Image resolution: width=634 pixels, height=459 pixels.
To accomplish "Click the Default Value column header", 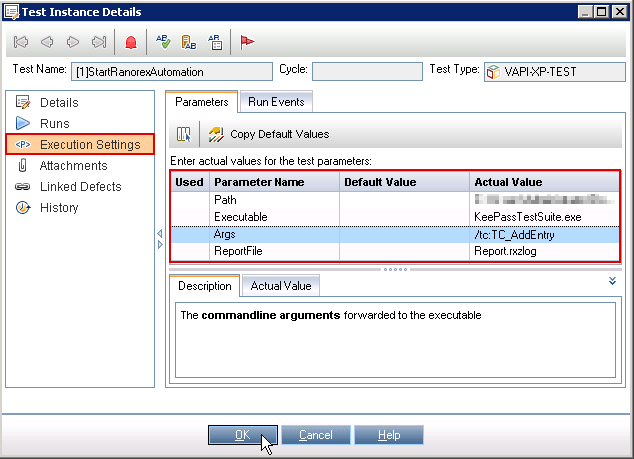I will [x=404, y=182].
